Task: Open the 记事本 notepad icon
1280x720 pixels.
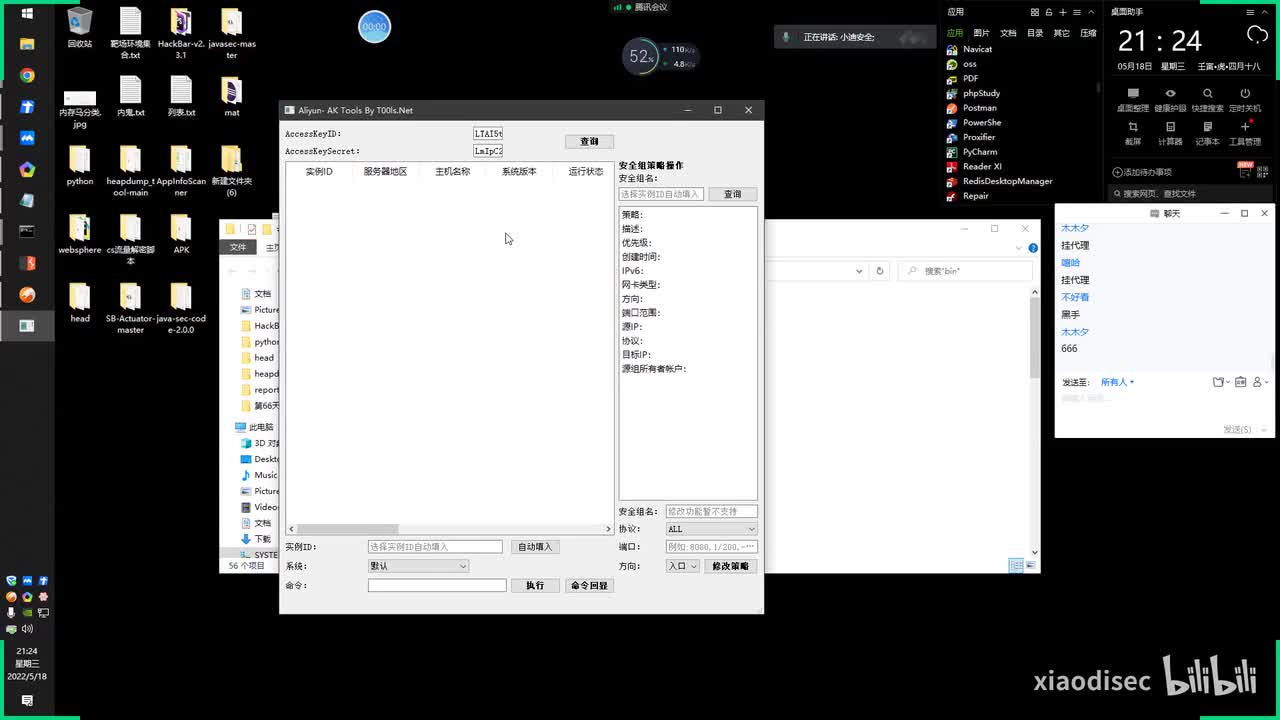Action: coord(1207,132)
